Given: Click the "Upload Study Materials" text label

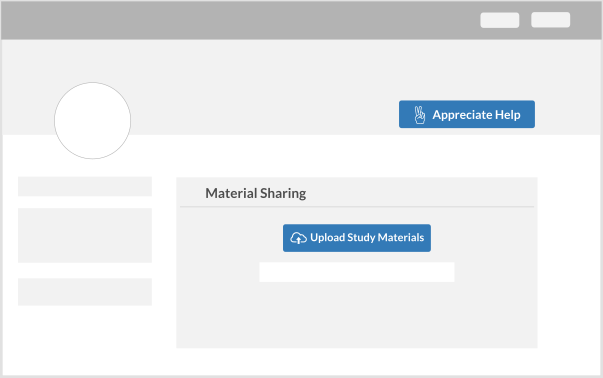Looking at the screenshot, I should pyautogui.click(x=367, y=238).
